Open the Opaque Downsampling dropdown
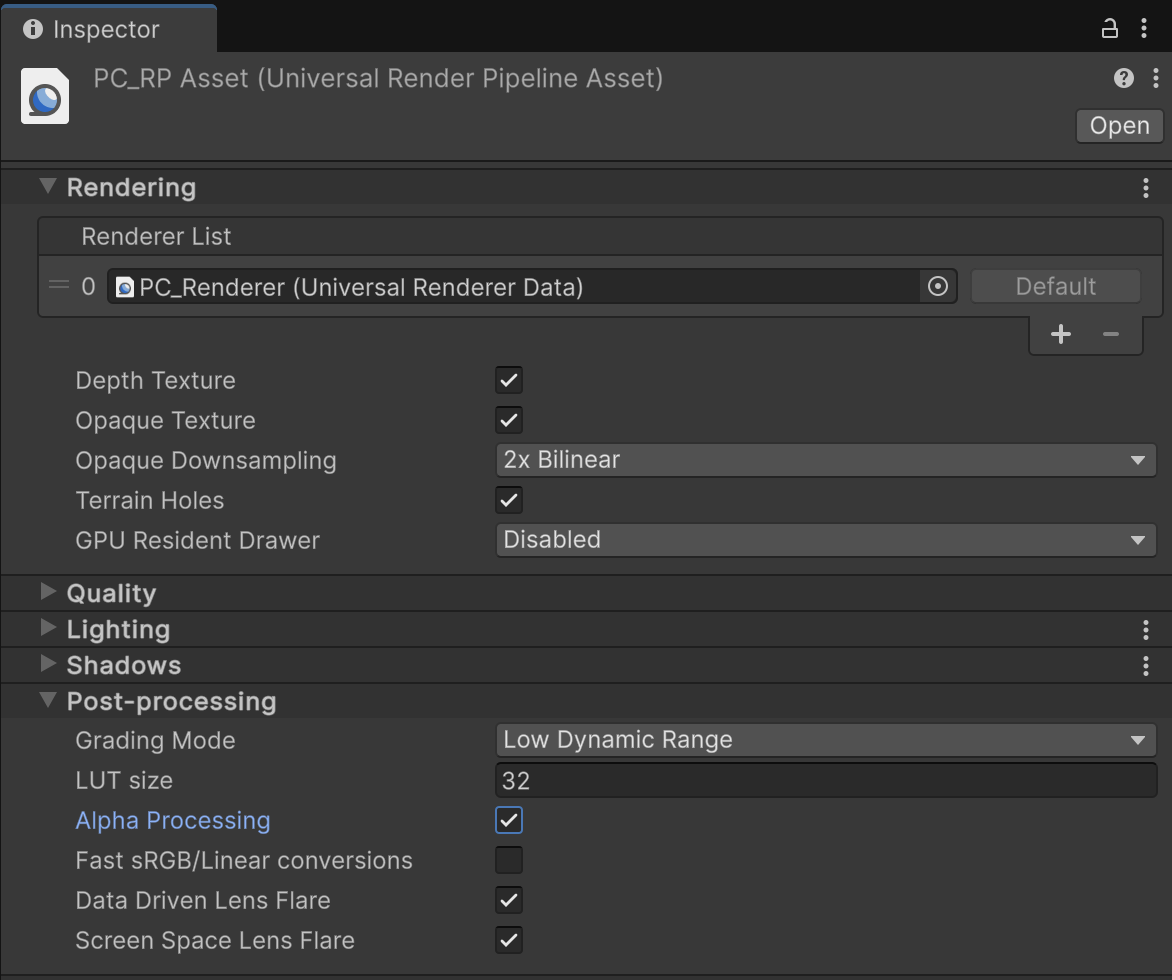This screenshot has height=980, width=1172. [x=825, y=460]
